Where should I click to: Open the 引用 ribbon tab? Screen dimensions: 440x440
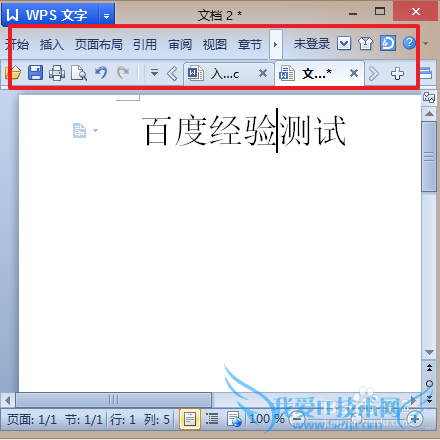click(145, 44)
